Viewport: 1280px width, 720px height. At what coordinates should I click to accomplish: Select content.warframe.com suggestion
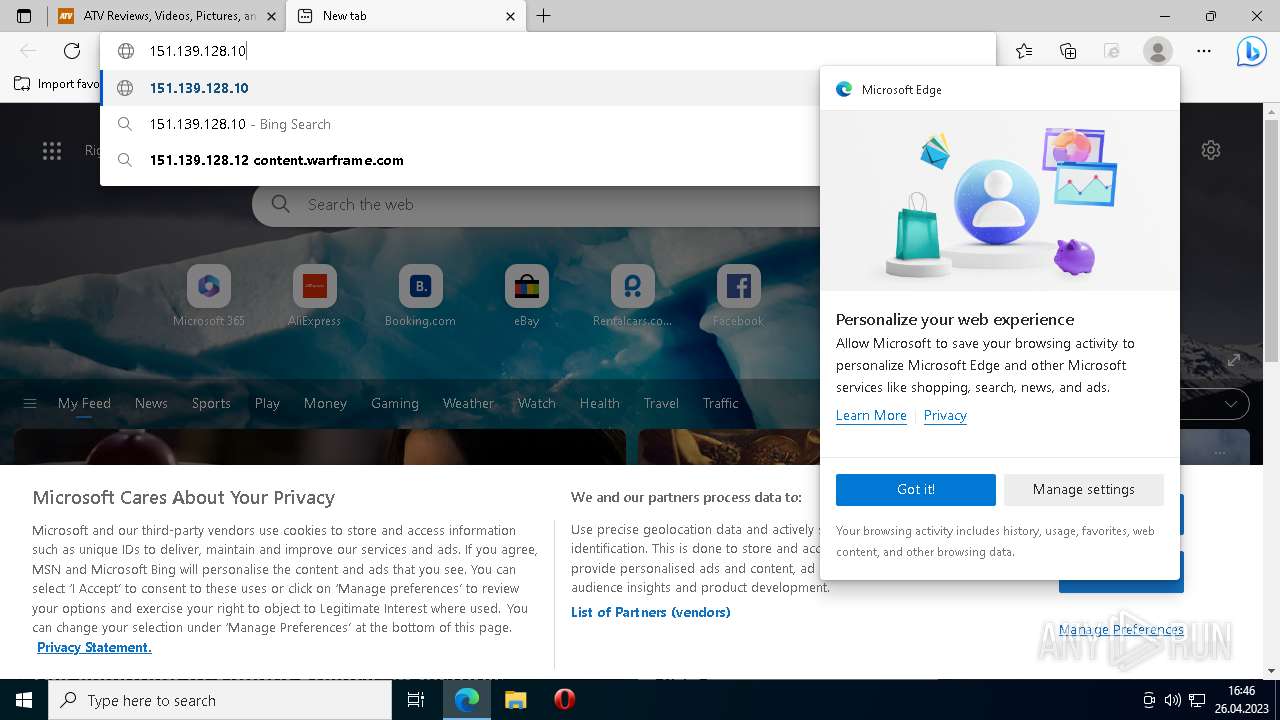tap(460, 160)
